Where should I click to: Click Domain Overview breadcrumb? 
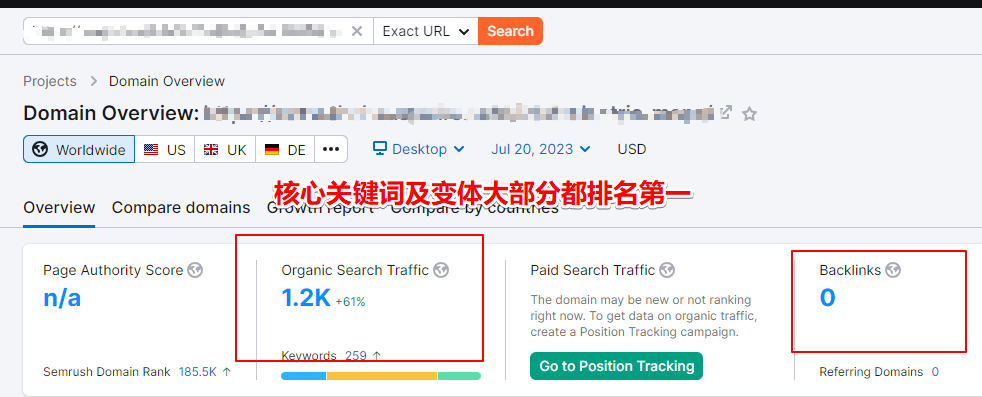tap(167, 81)
